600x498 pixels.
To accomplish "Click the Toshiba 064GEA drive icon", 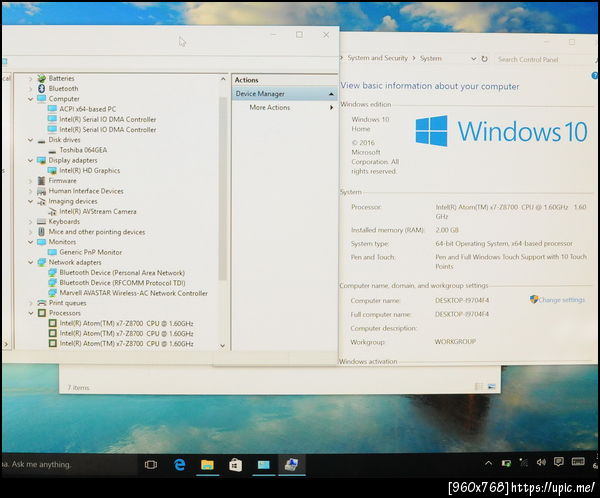I will (x=52, y=150).
